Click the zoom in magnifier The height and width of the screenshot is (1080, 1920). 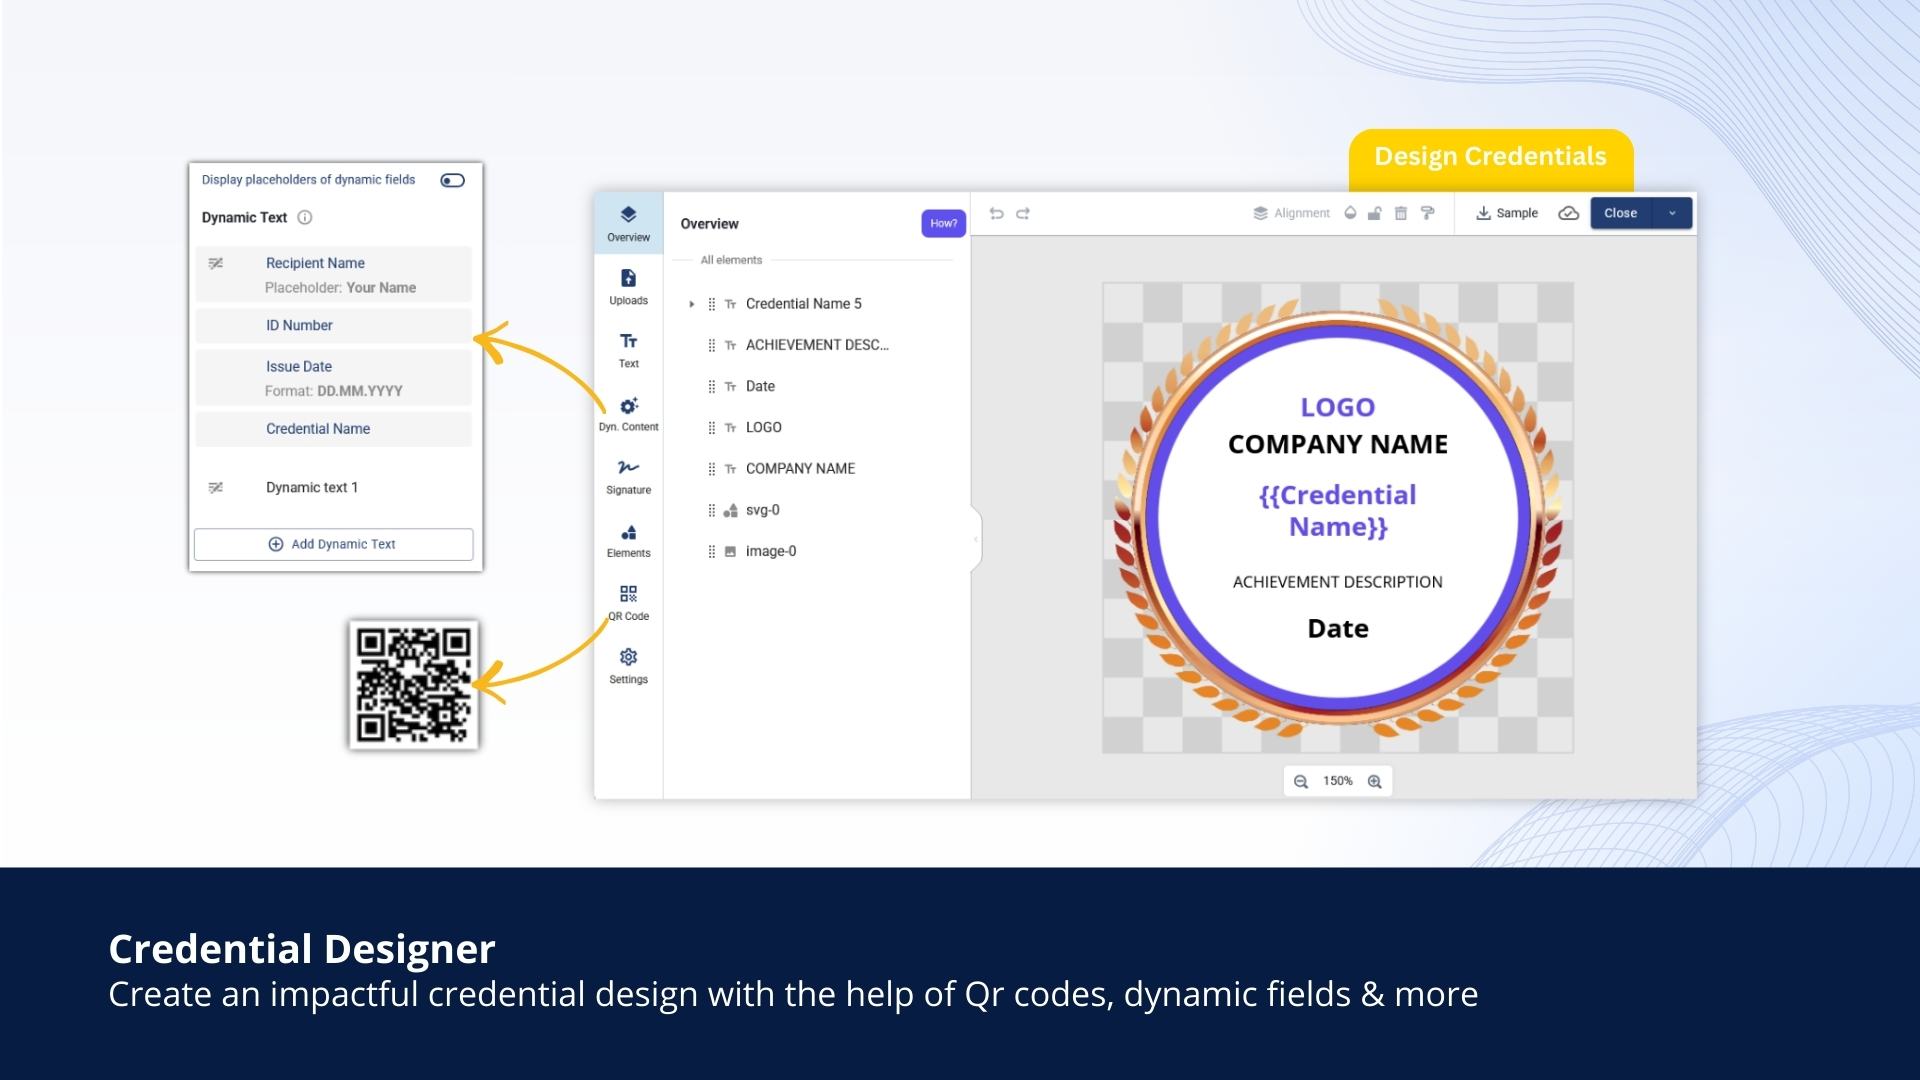1375,782
